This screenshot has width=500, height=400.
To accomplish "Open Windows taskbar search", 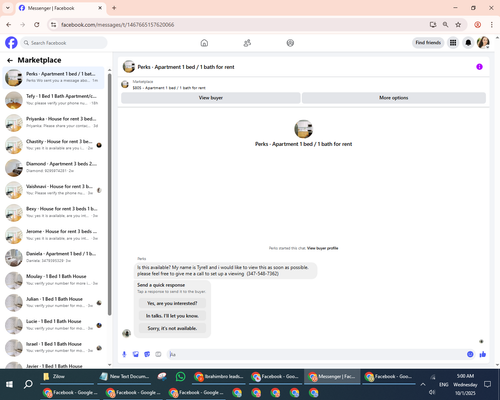I will (x=28, y=384).
